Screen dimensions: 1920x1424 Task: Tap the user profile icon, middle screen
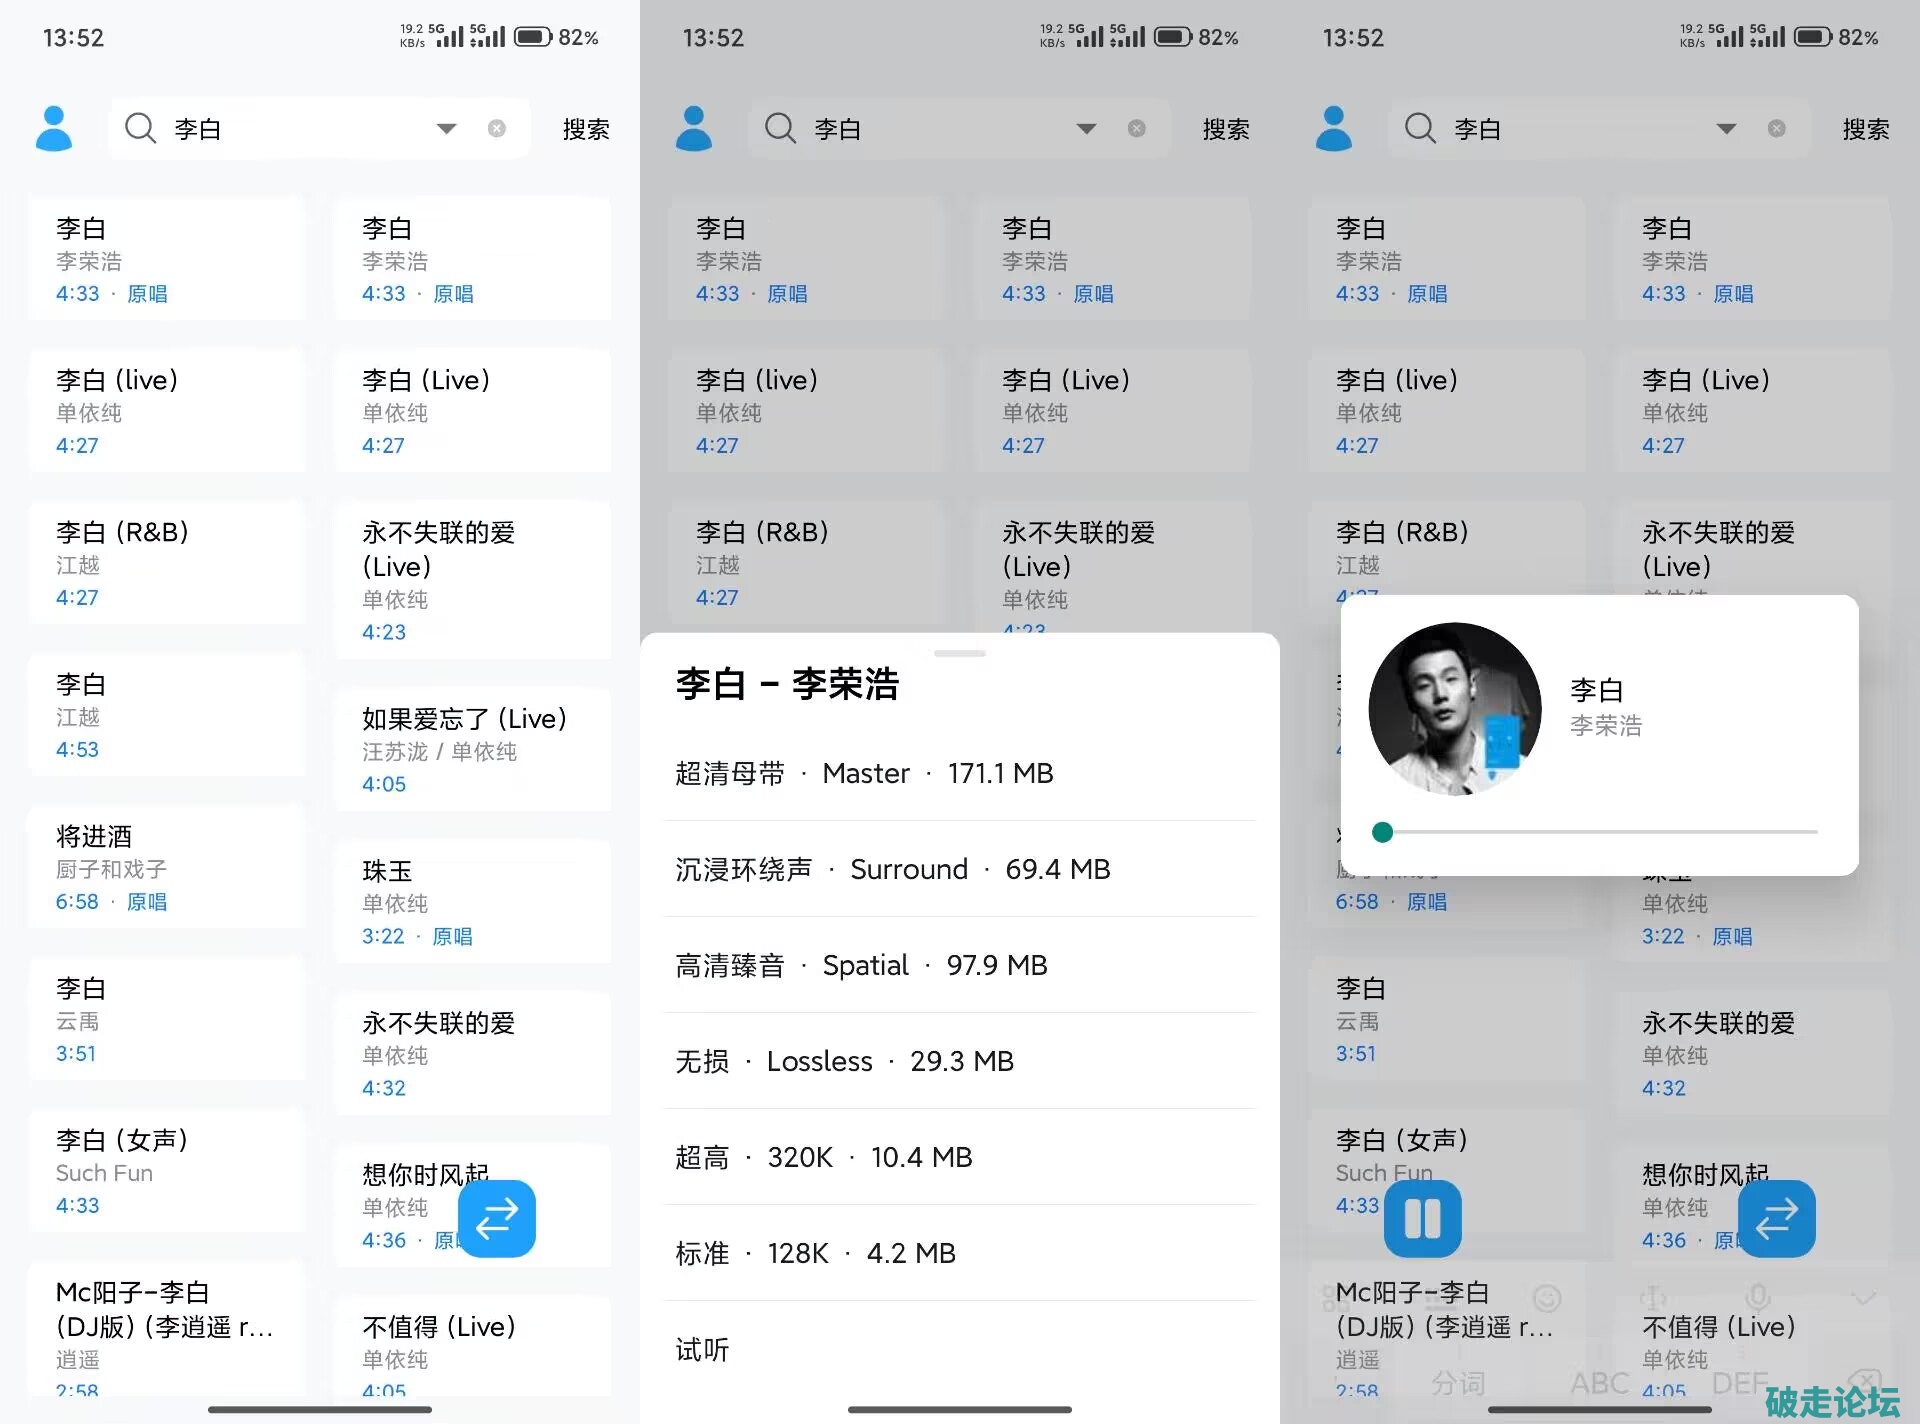click(x=694, y=128)
